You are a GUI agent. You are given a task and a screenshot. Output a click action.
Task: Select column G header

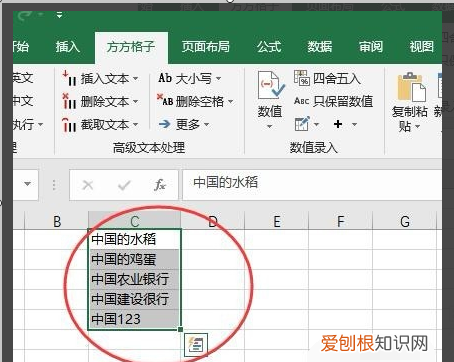coord(405,221)
